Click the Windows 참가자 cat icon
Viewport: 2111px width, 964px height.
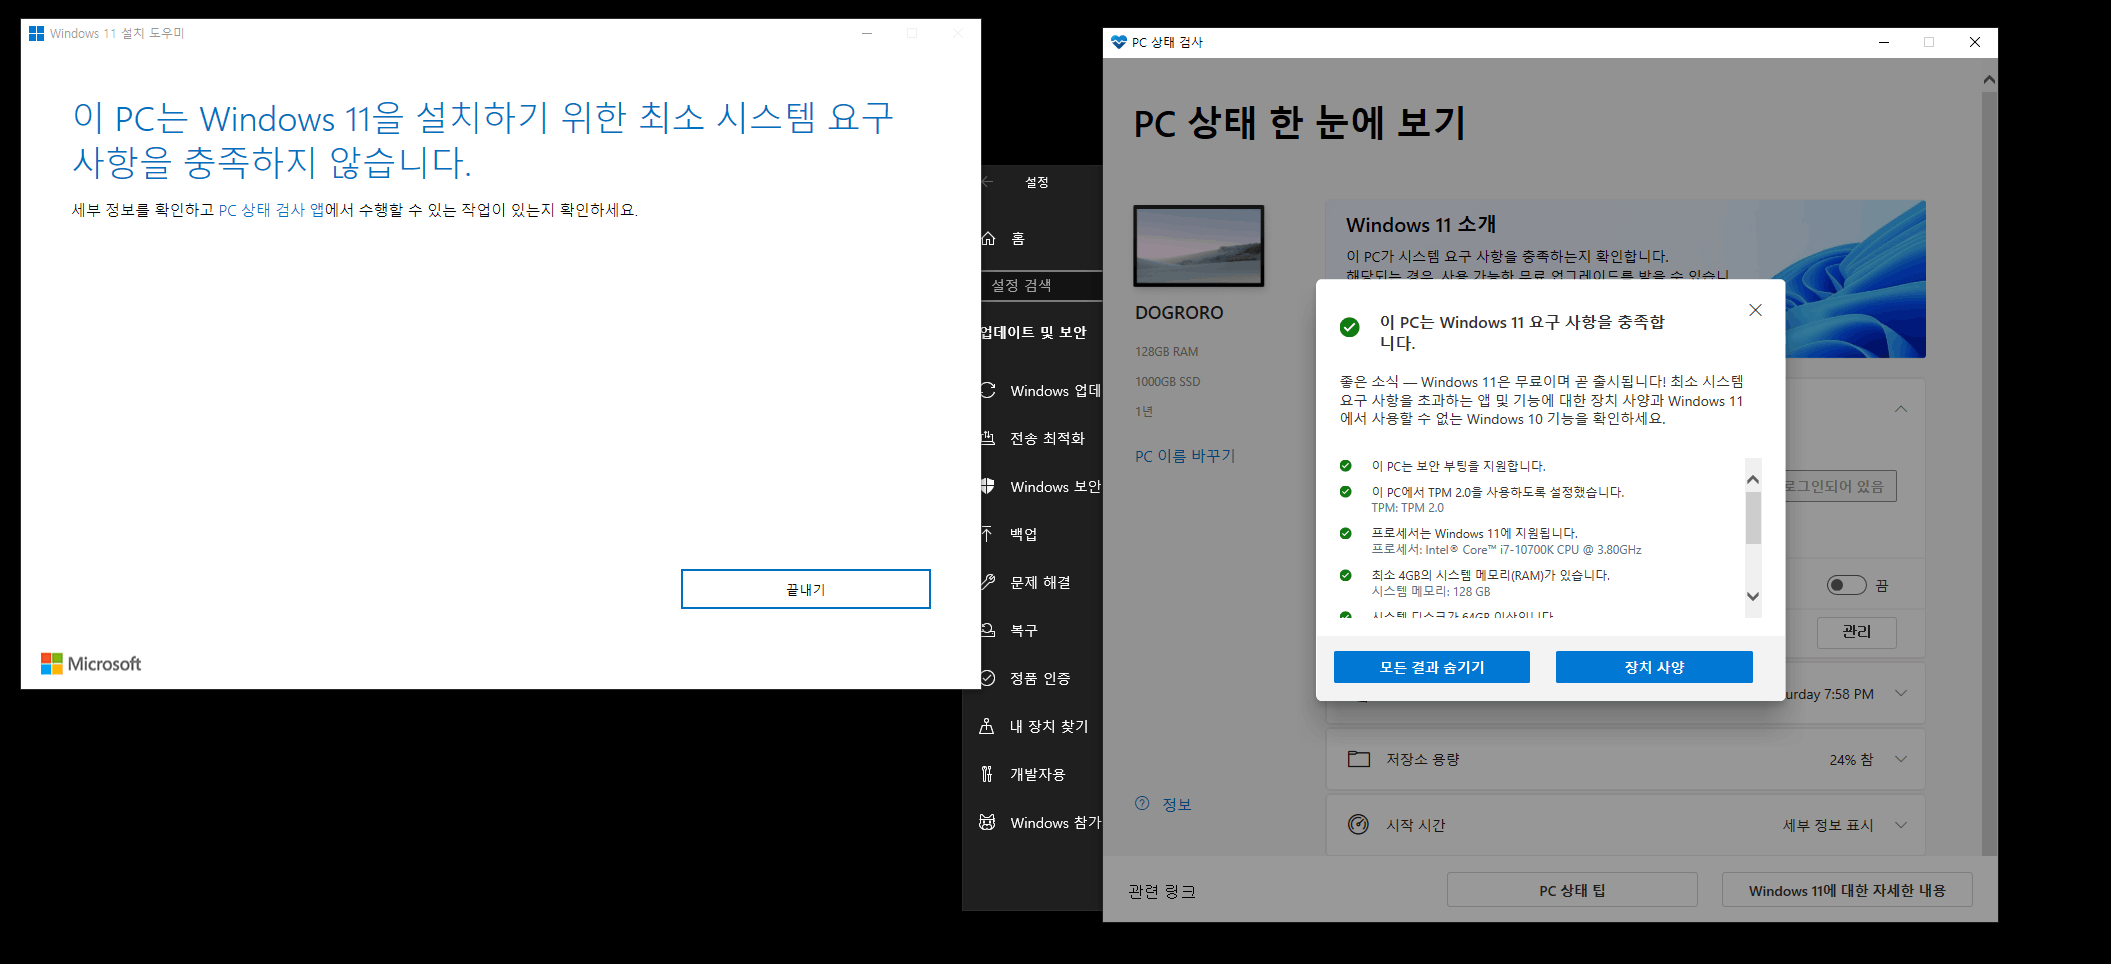987,822
